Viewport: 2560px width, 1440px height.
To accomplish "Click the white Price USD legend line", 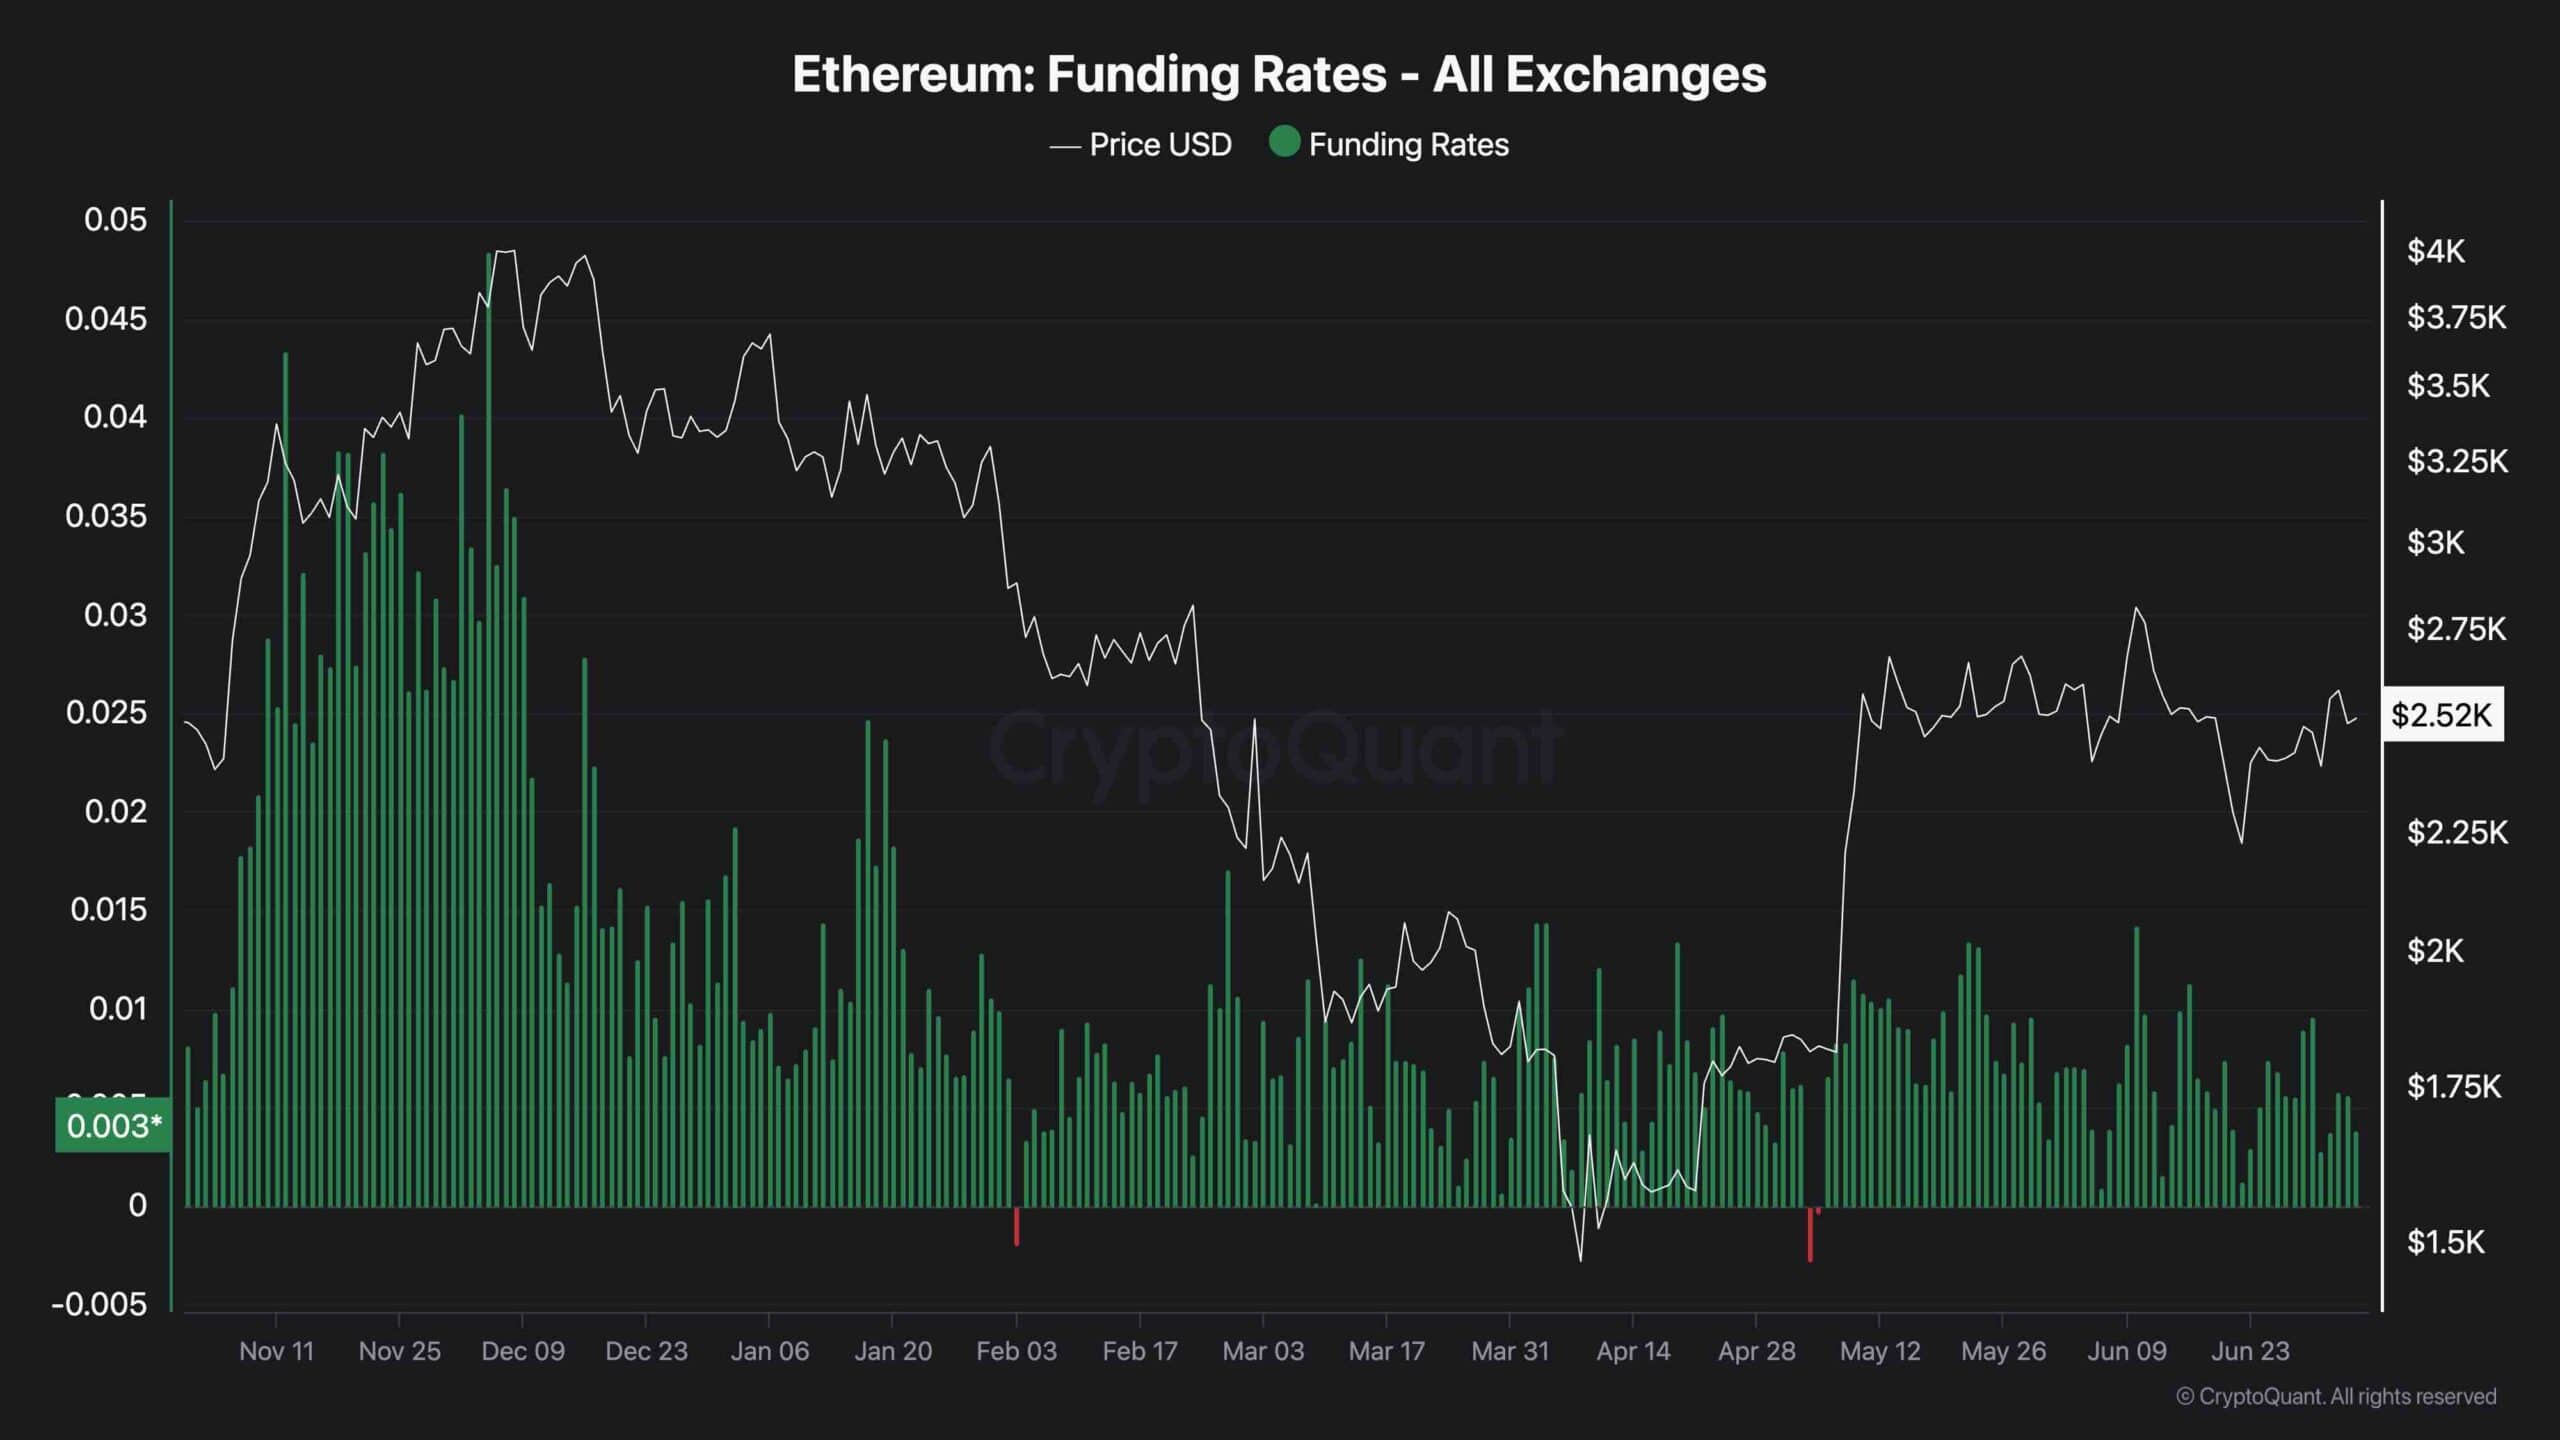I will click(x=1065, y=147).
